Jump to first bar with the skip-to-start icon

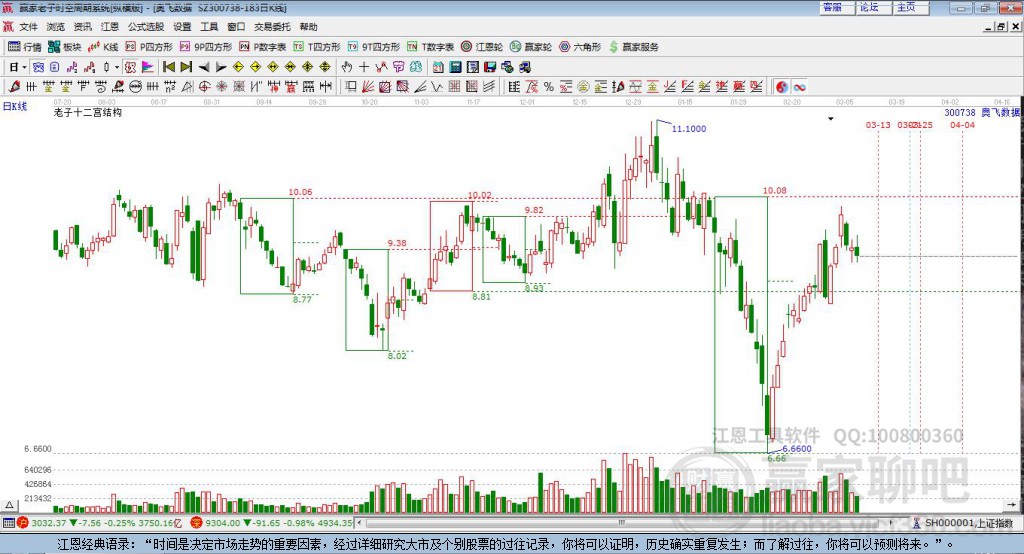point(169,67)
